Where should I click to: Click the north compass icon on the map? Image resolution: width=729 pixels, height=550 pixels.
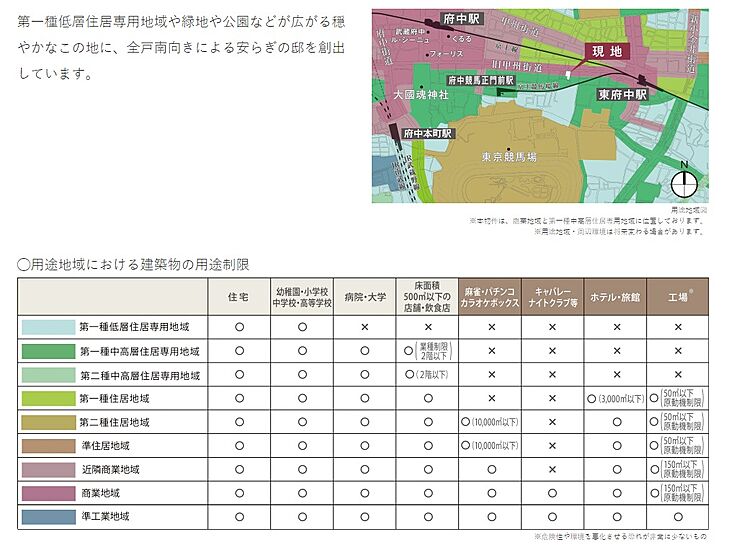pyautogui.click(x=684, y=183)
